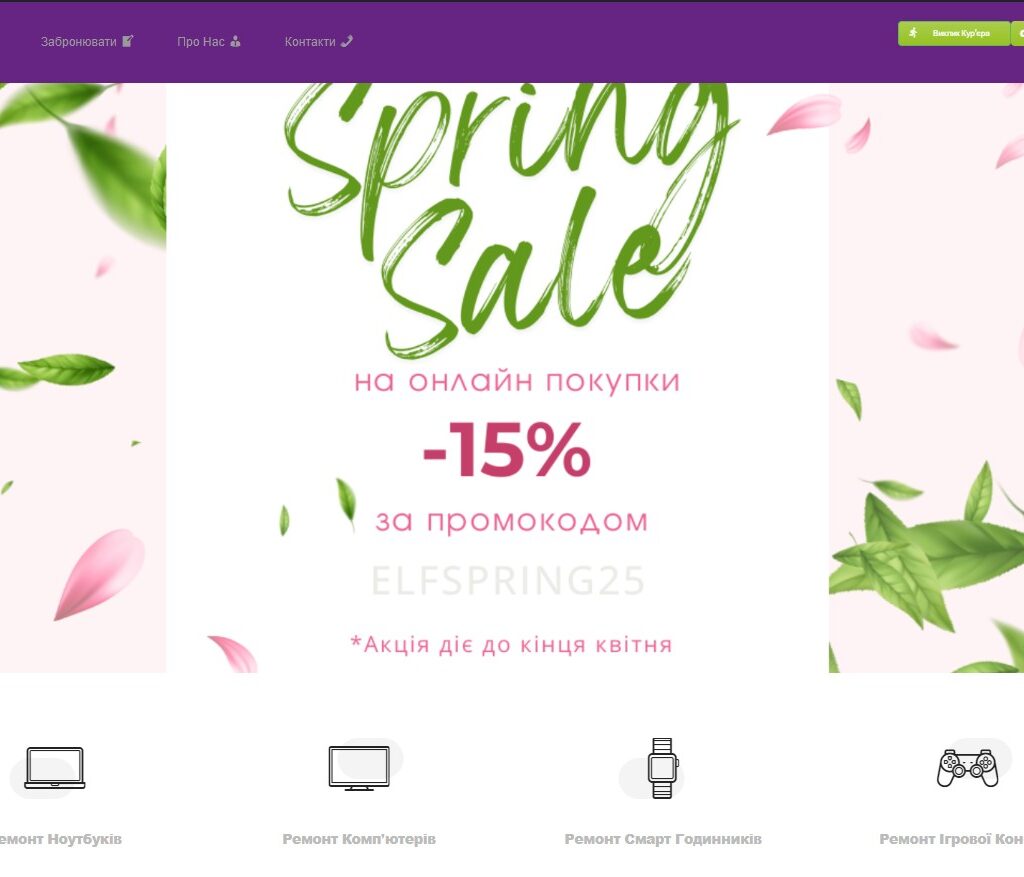Click the cut-off green button at the right edge
The width and height of the screenshot is (1024, 877).
point(1018,33)
